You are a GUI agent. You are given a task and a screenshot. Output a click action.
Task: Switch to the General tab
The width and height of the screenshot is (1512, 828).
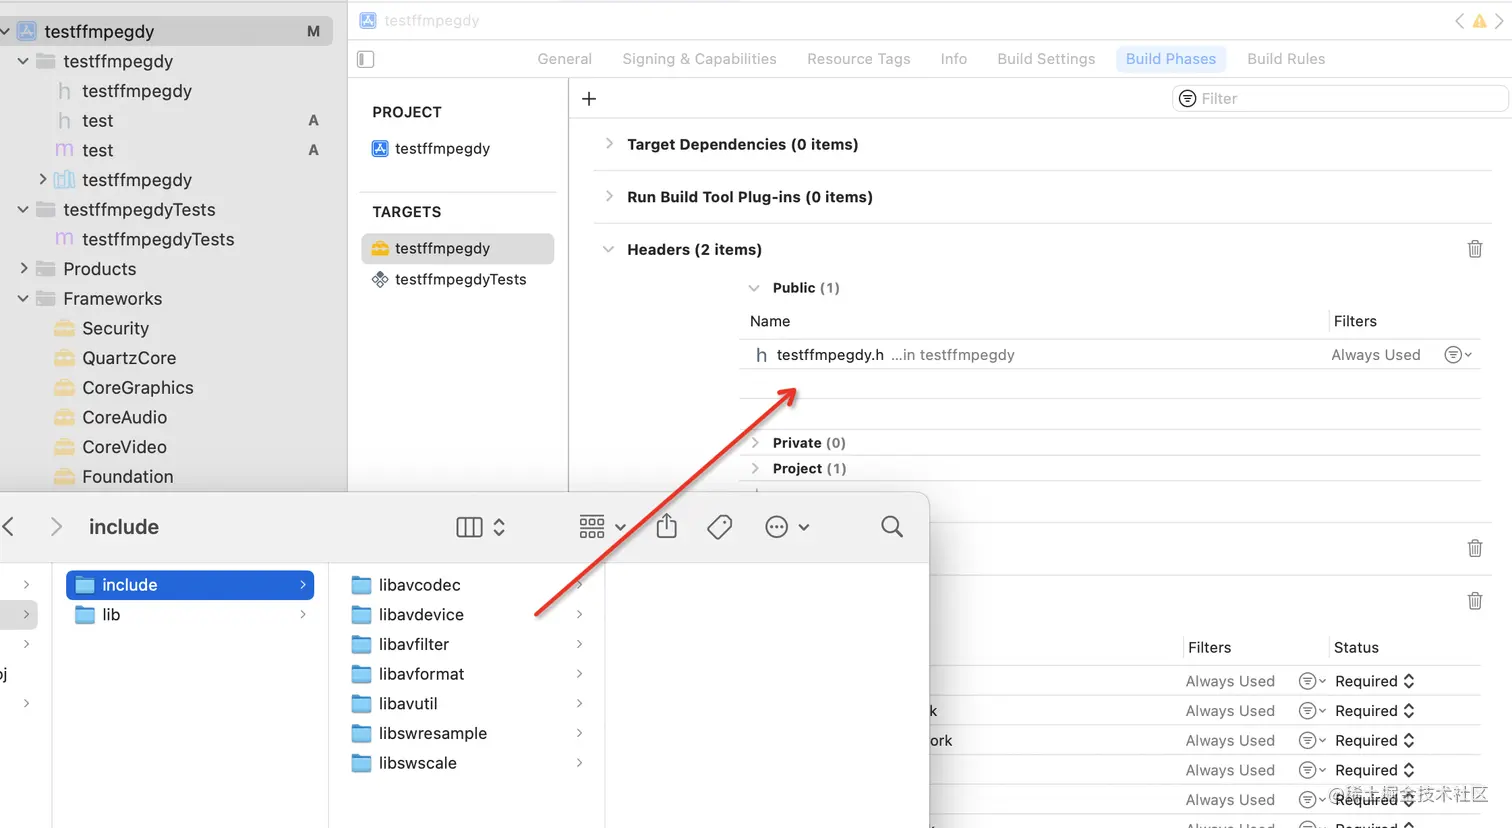click(565, 59)
